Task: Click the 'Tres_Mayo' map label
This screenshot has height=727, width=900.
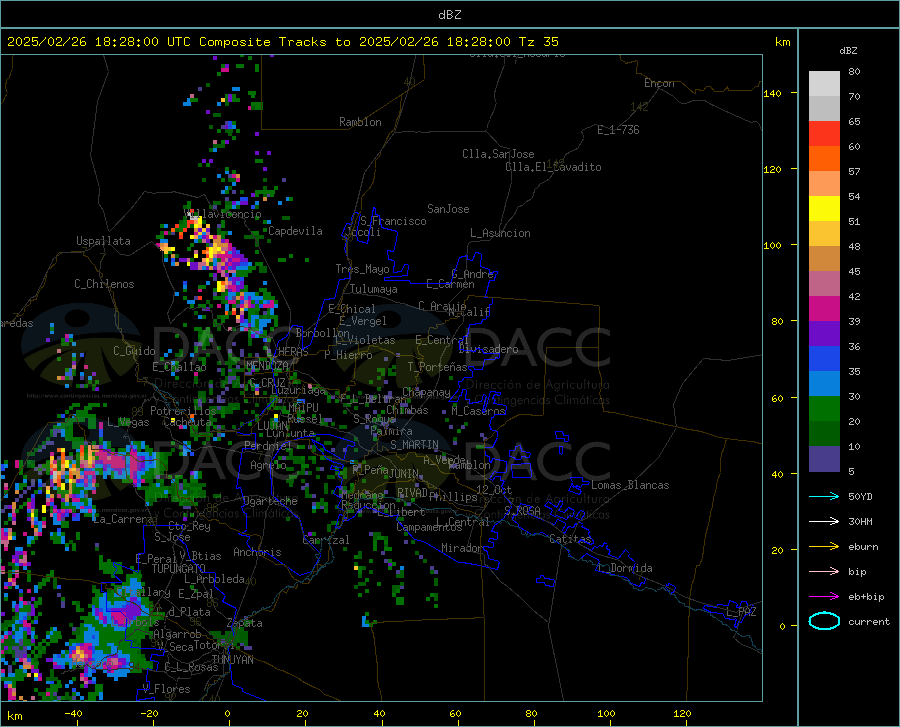Action: [x=362, y=269]
